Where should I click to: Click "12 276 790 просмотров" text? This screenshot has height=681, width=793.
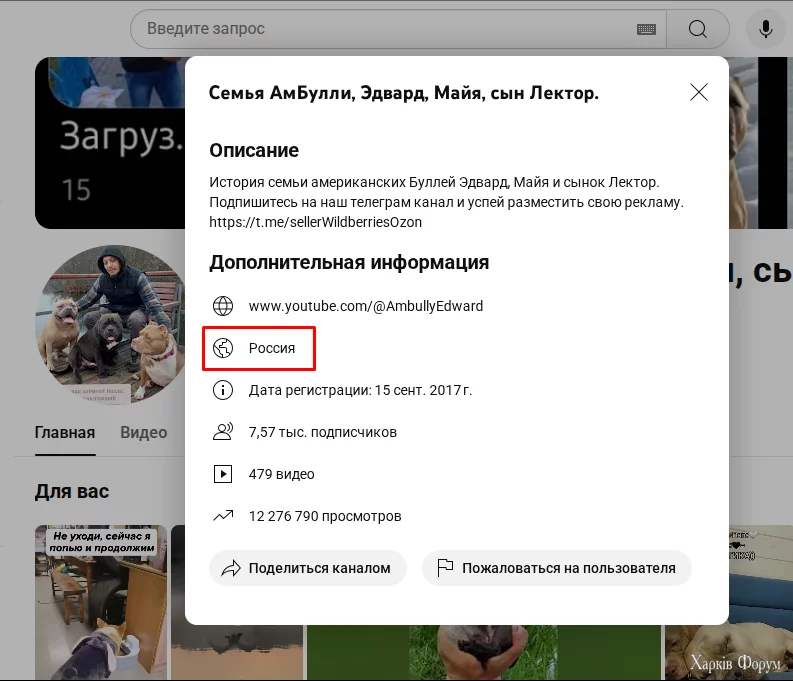(325, 516)
